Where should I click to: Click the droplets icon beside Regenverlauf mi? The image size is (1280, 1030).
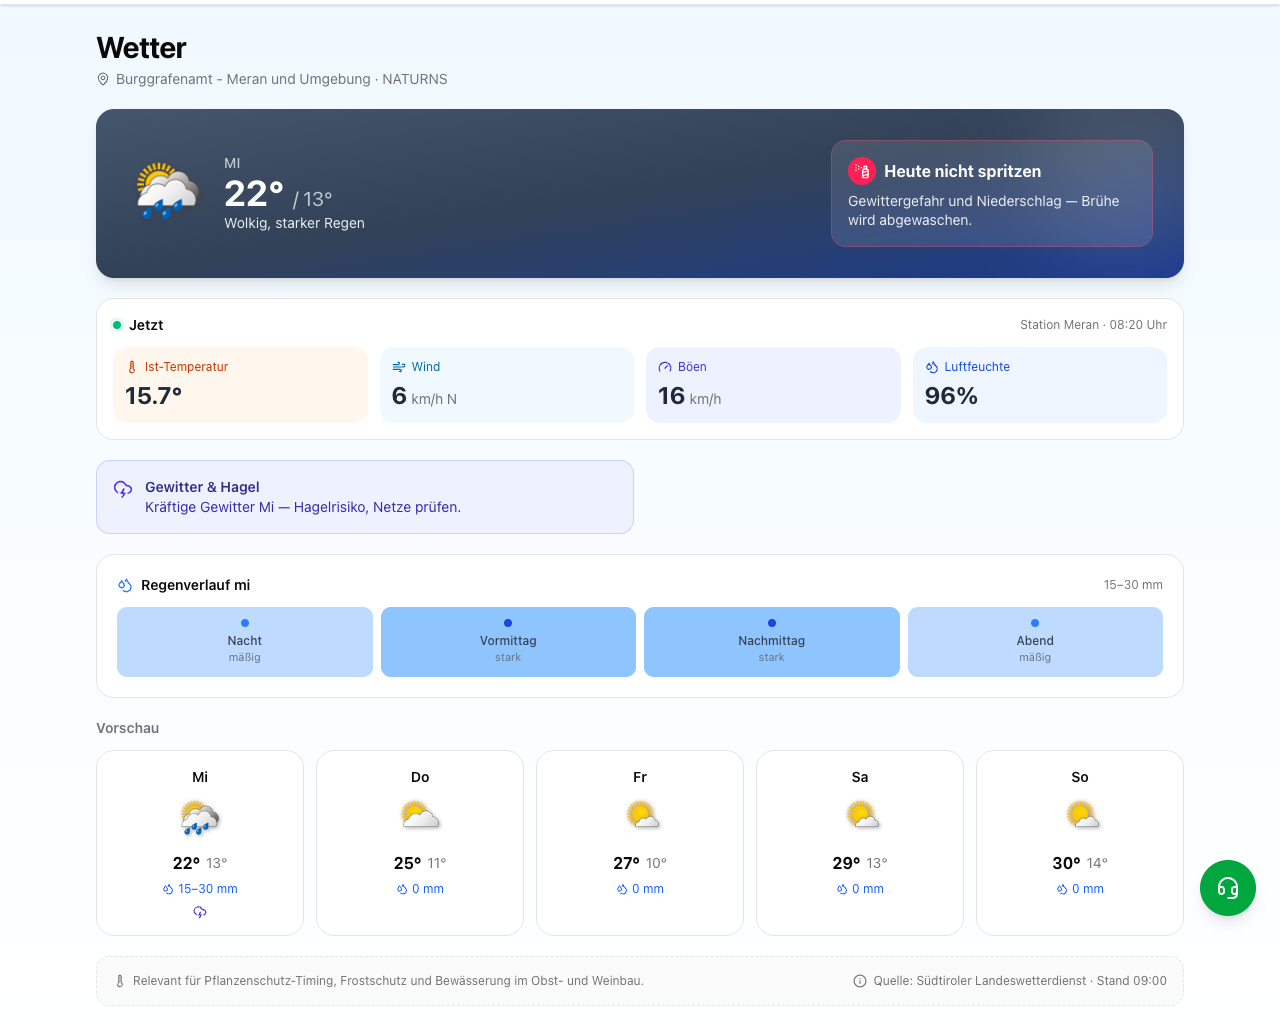[x=125, y=585]
